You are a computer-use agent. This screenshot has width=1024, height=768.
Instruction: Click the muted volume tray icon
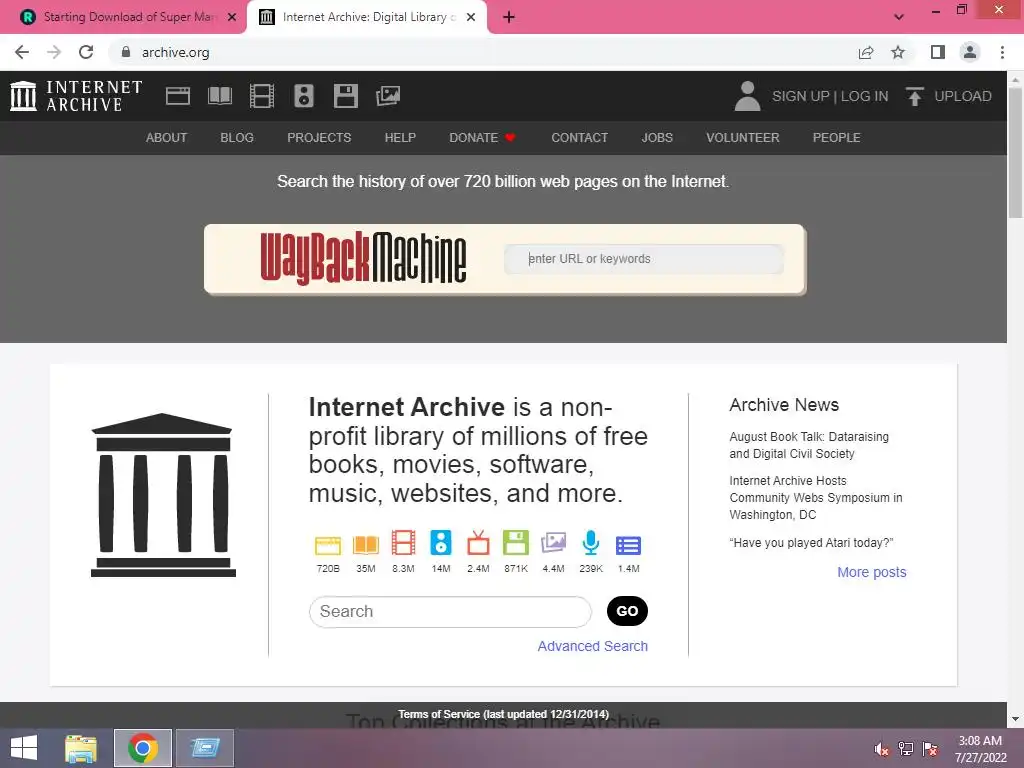coord(881,749)
